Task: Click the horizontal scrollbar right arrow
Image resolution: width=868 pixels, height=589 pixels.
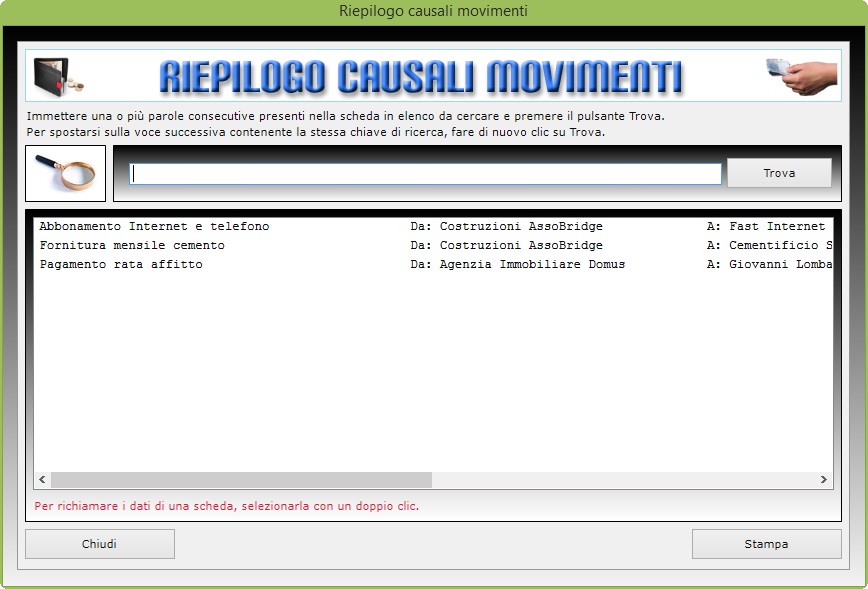Action: click(x=824, y=479)
